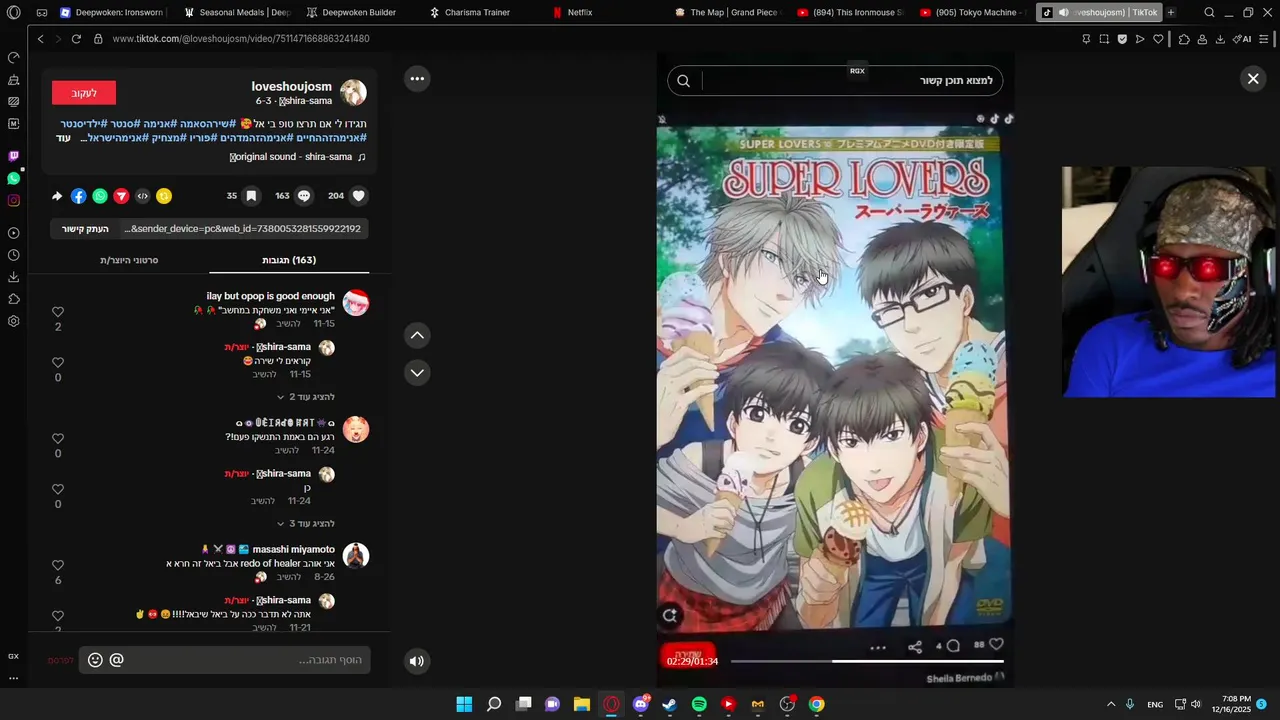The image size is (1280, 720).
Task: Switch to the comments (163) tab
Action: [289, 260]
